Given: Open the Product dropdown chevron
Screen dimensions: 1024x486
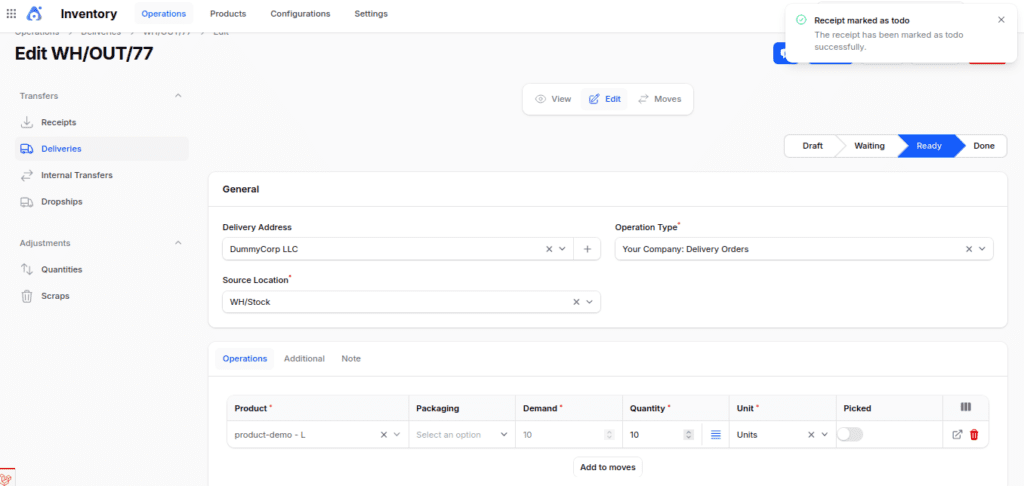Looking at the screenshot, I should [x=396, y=434].
